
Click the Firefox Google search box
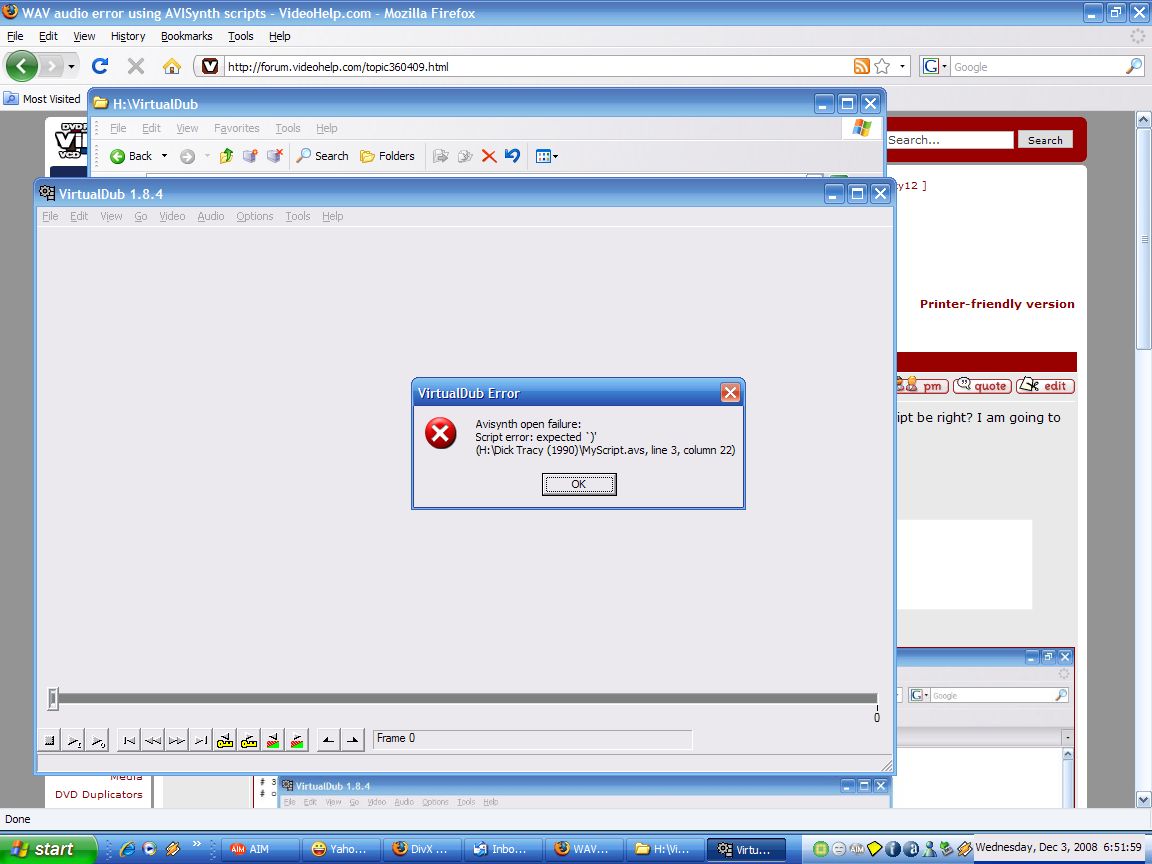click(x=1037, y=67)
